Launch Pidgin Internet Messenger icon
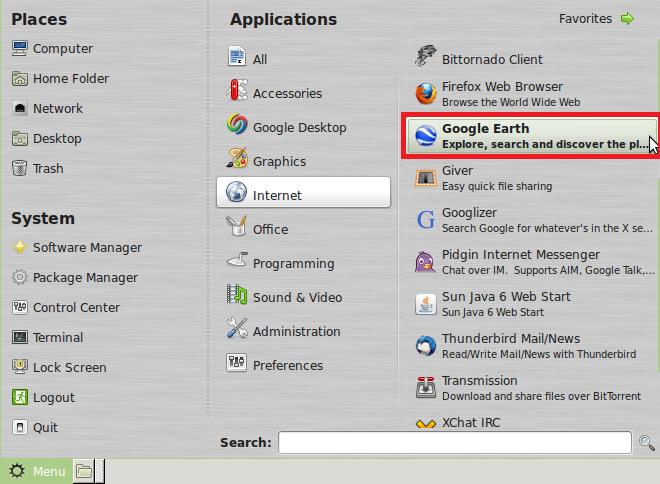Image resolution: width=660 pixels, height=484 pixels. (426, 262)
